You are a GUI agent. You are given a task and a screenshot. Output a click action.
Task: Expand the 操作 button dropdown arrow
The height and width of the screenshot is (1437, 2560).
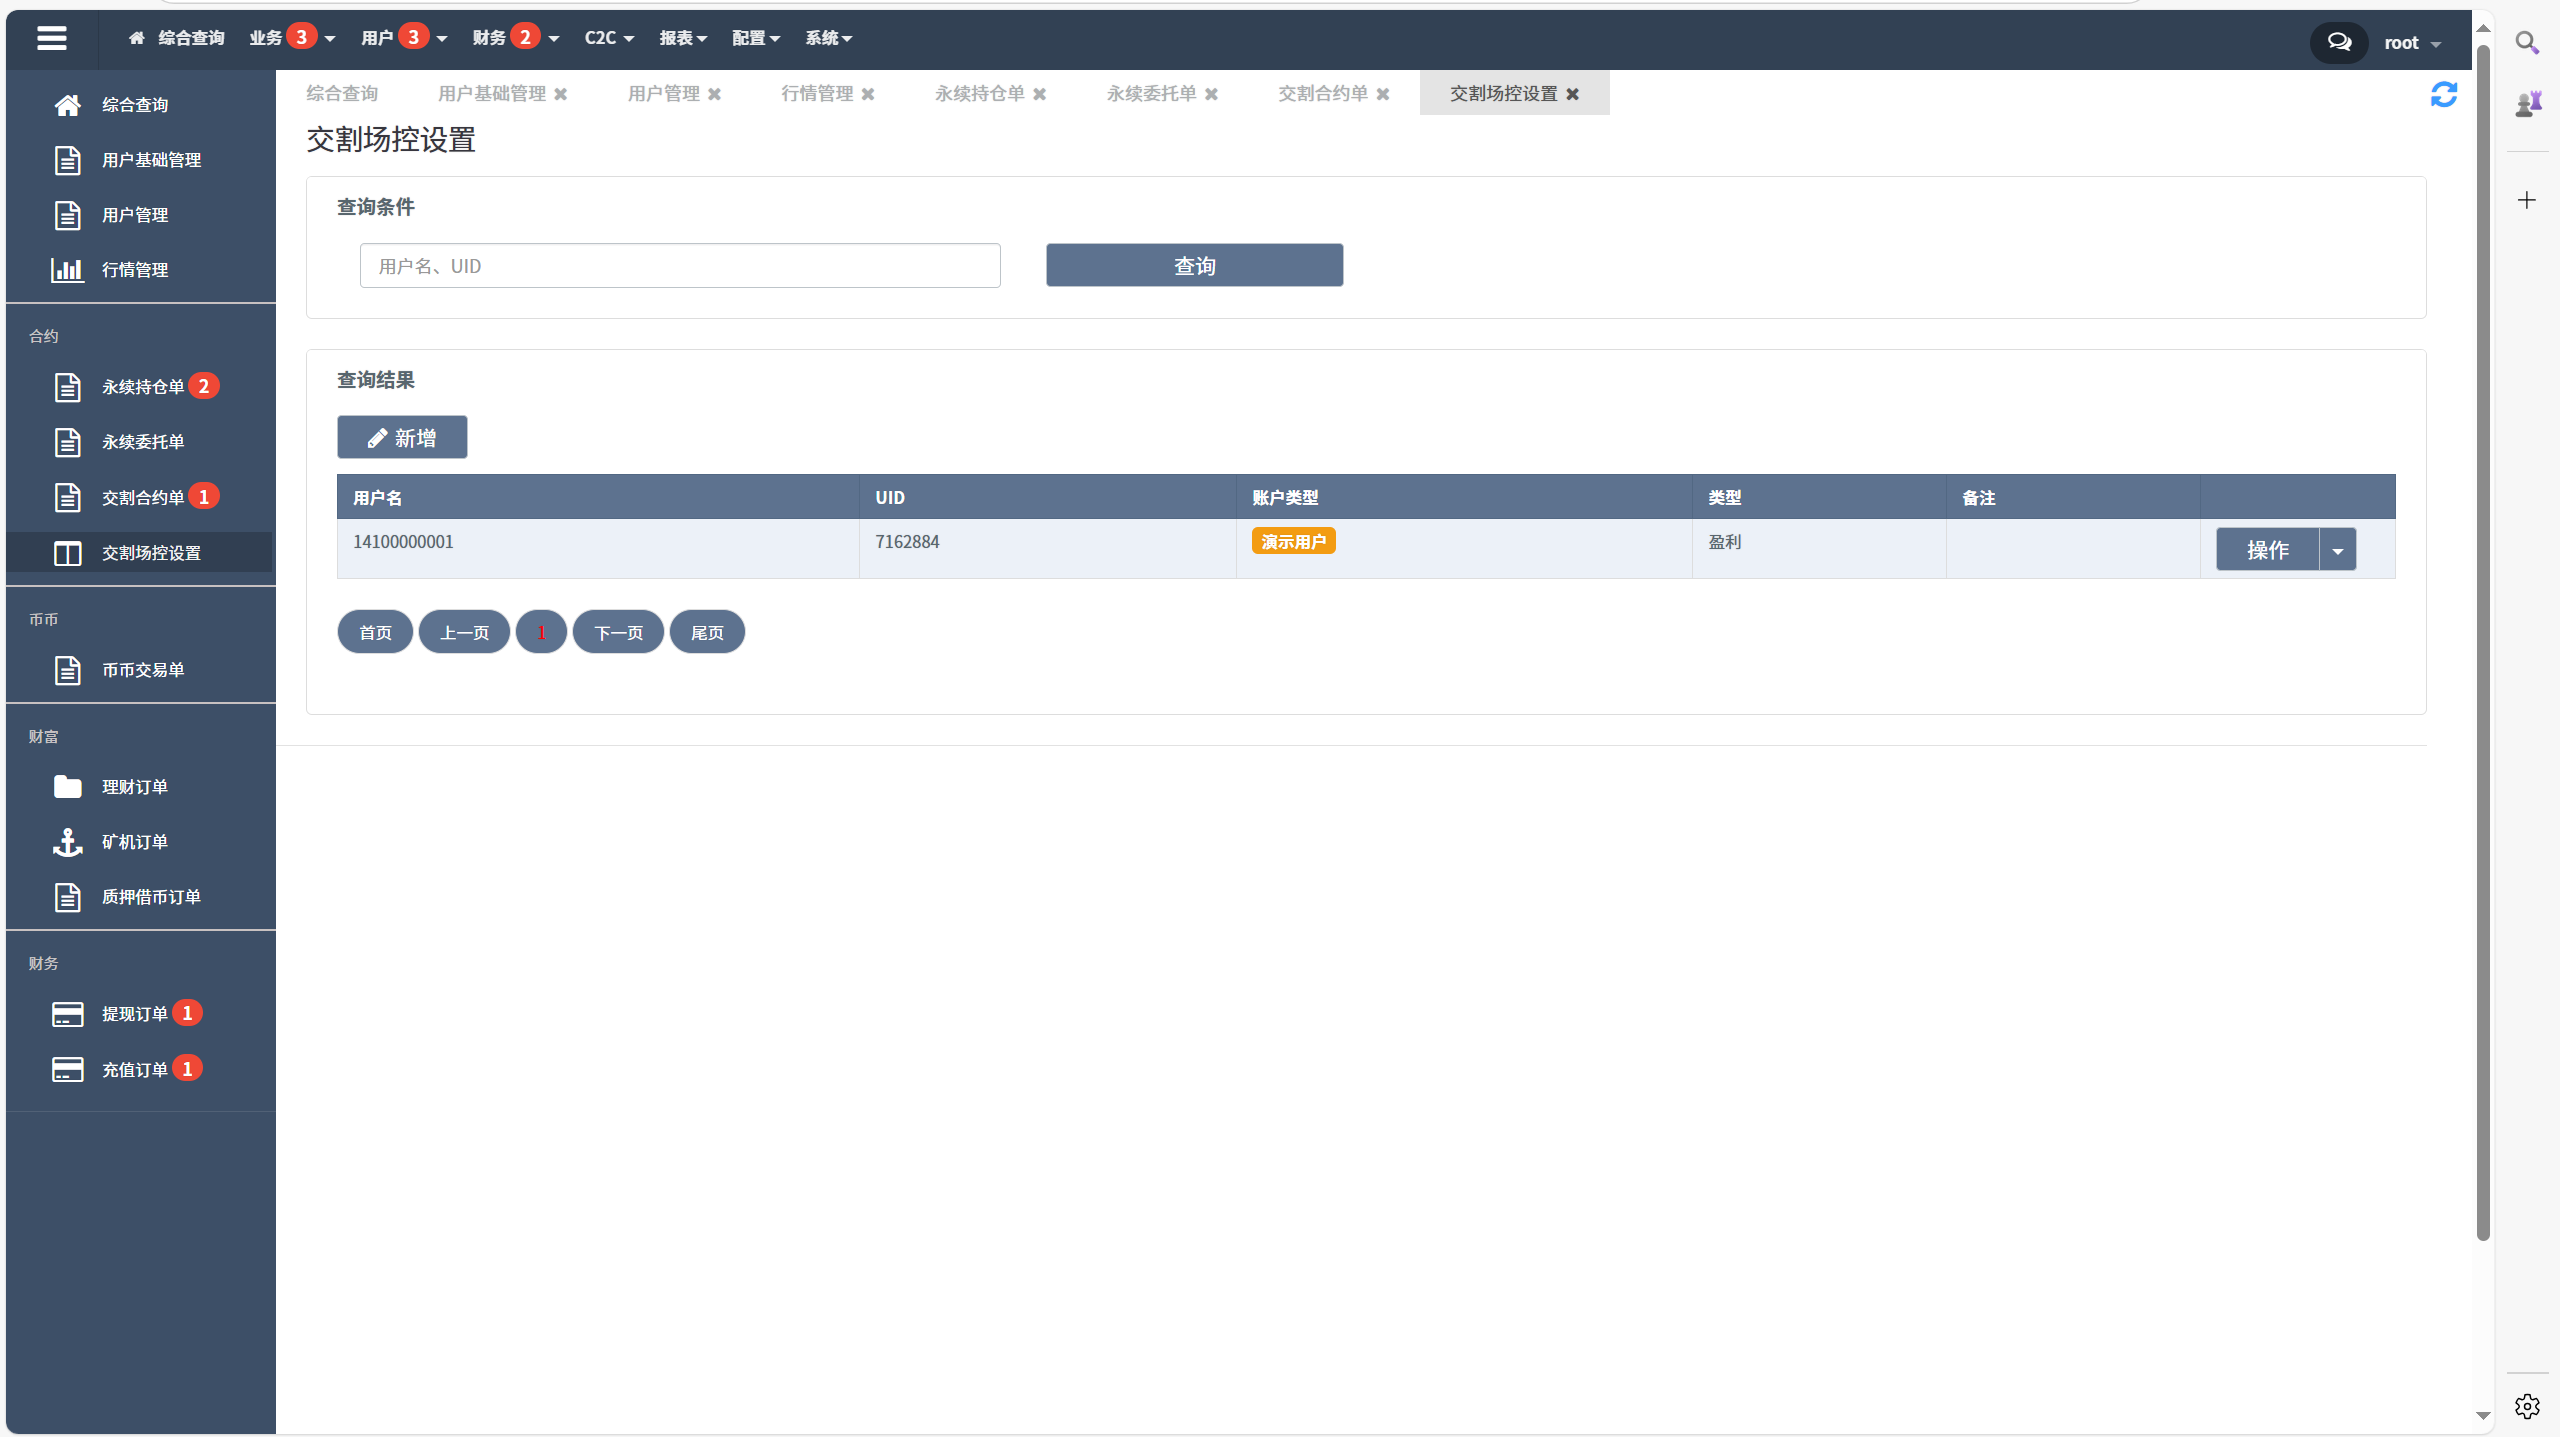(x=2338, y=549)
